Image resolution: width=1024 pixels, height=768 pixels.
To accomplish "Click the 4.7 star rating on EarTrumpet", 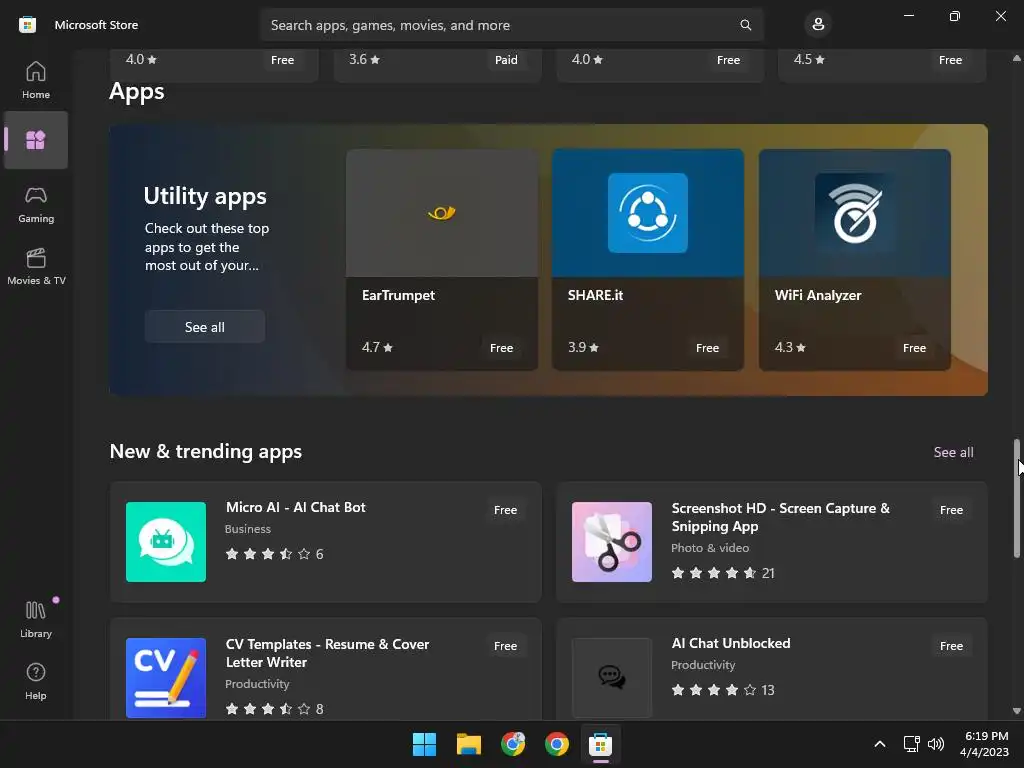I will coord(377,347).
